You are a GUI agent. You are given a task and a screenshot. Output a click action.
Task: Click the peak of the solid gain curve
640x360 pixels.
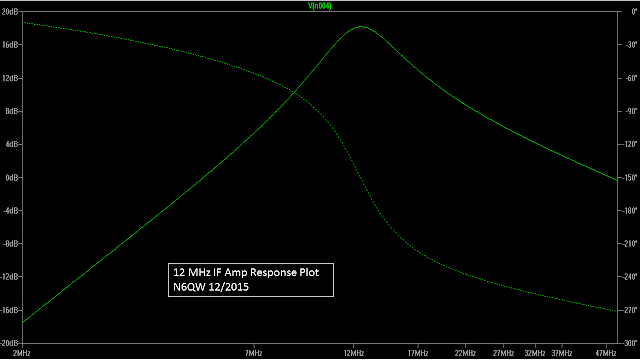[x=362, y=27]
